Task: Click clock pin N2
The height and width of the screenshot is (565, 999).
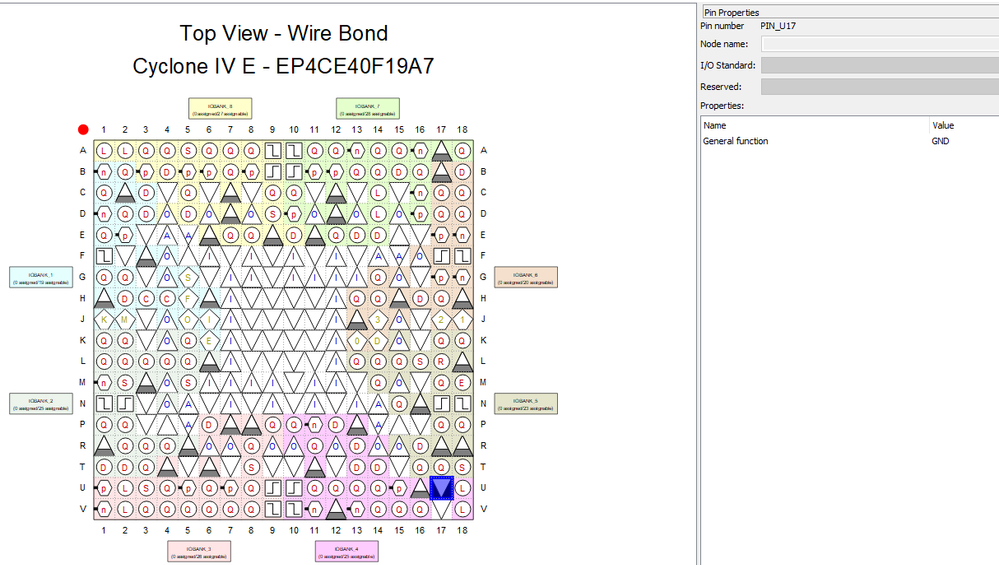Action: click(x=125, y=403)
